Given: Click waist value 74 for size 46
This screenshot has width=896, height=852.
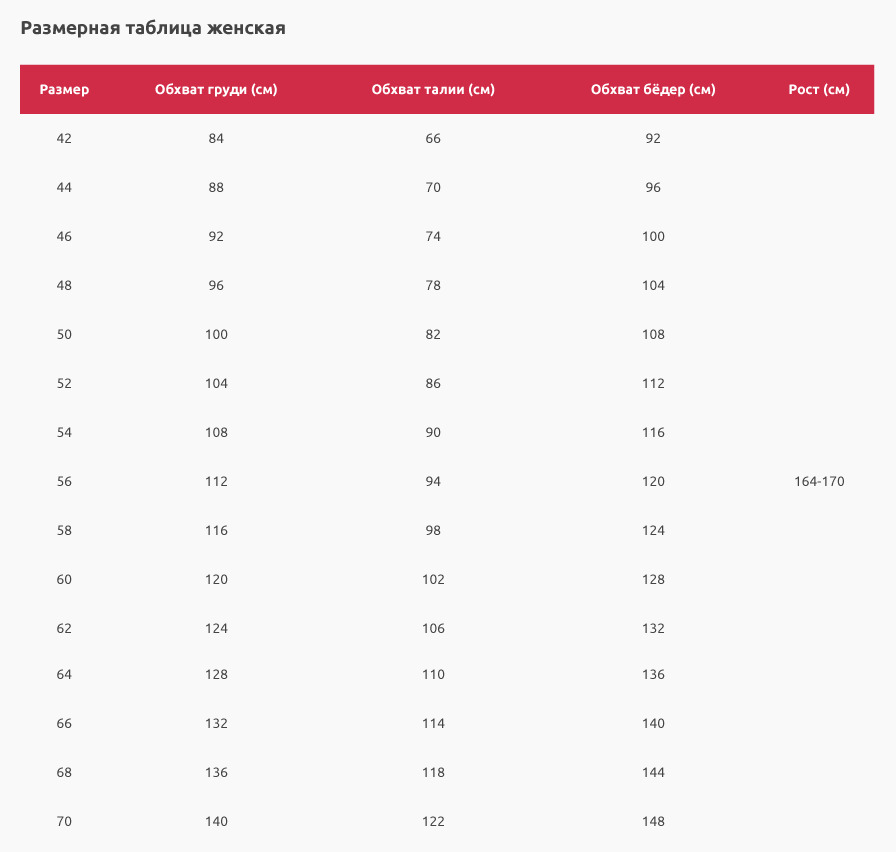Looking at the screenshot, I should click(433, 237).
